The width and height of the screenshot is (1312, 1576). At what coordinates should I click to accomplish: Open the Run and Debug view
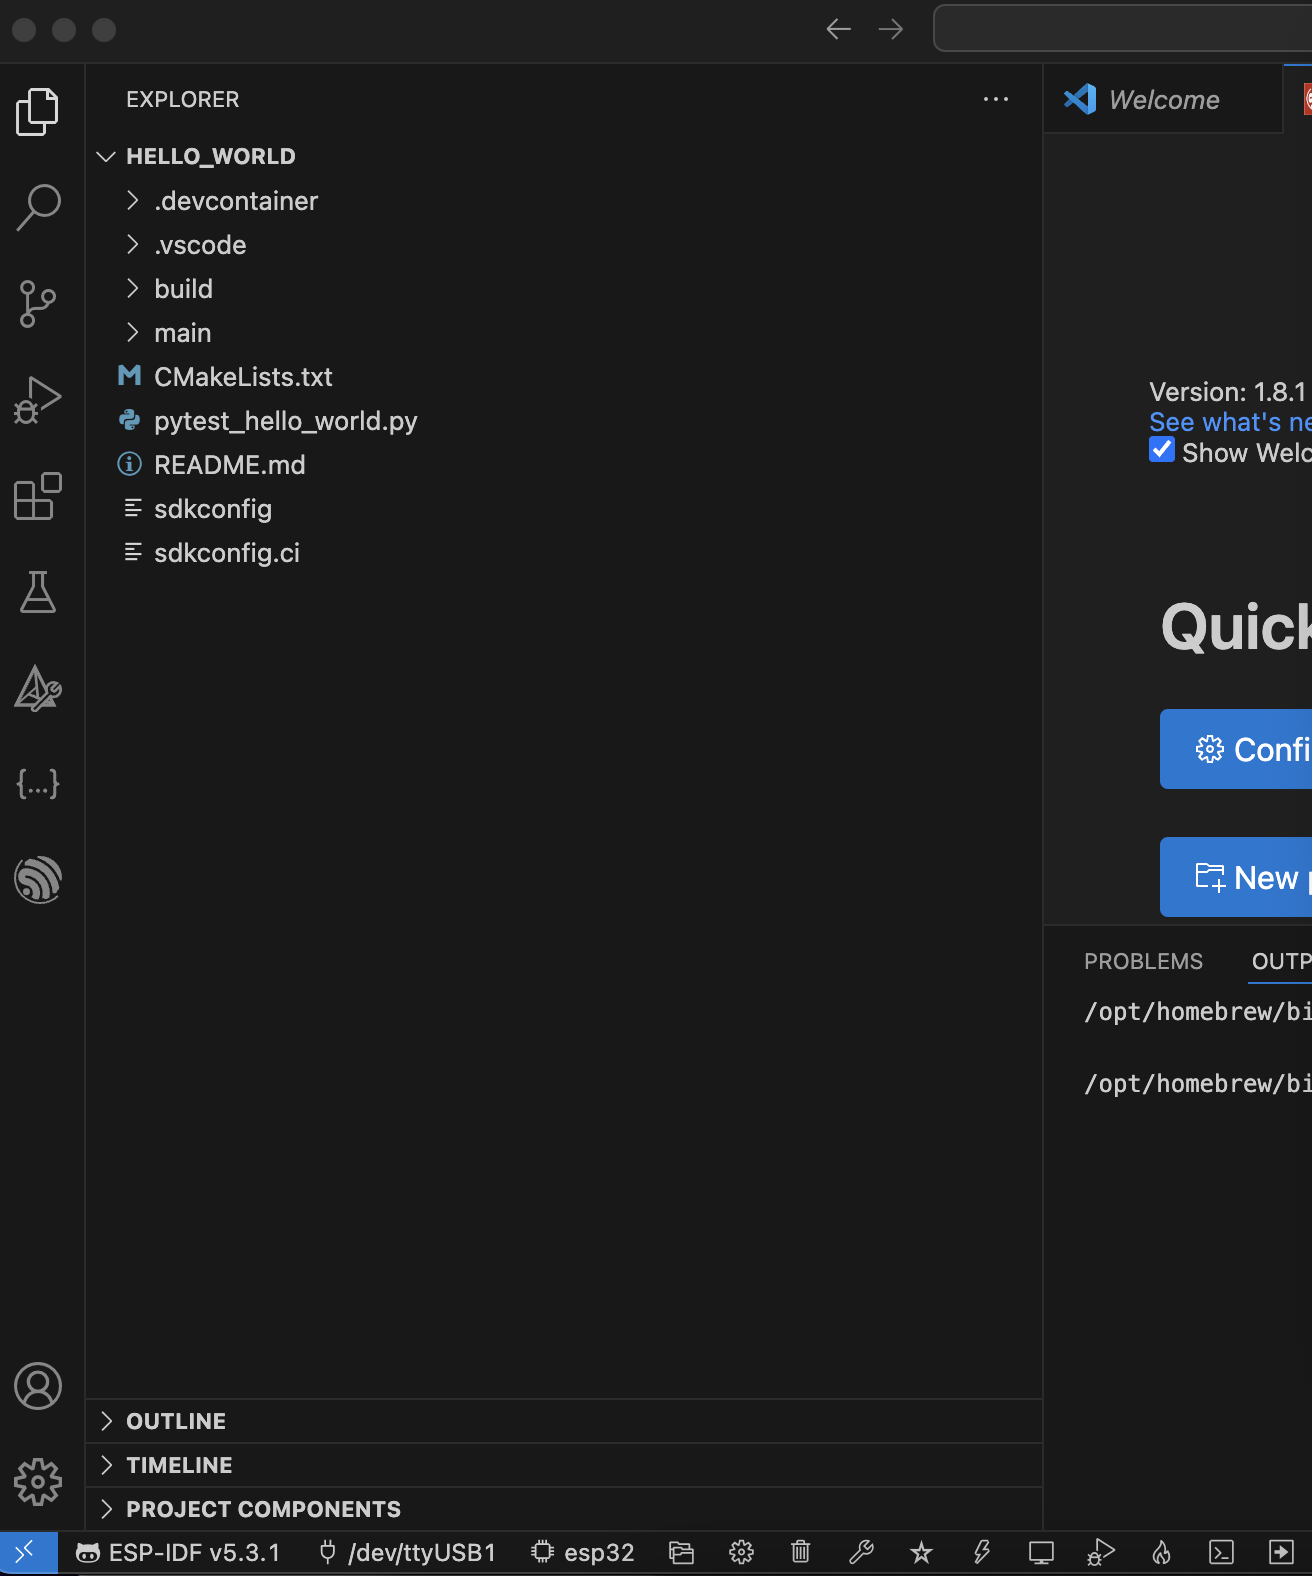38,400
